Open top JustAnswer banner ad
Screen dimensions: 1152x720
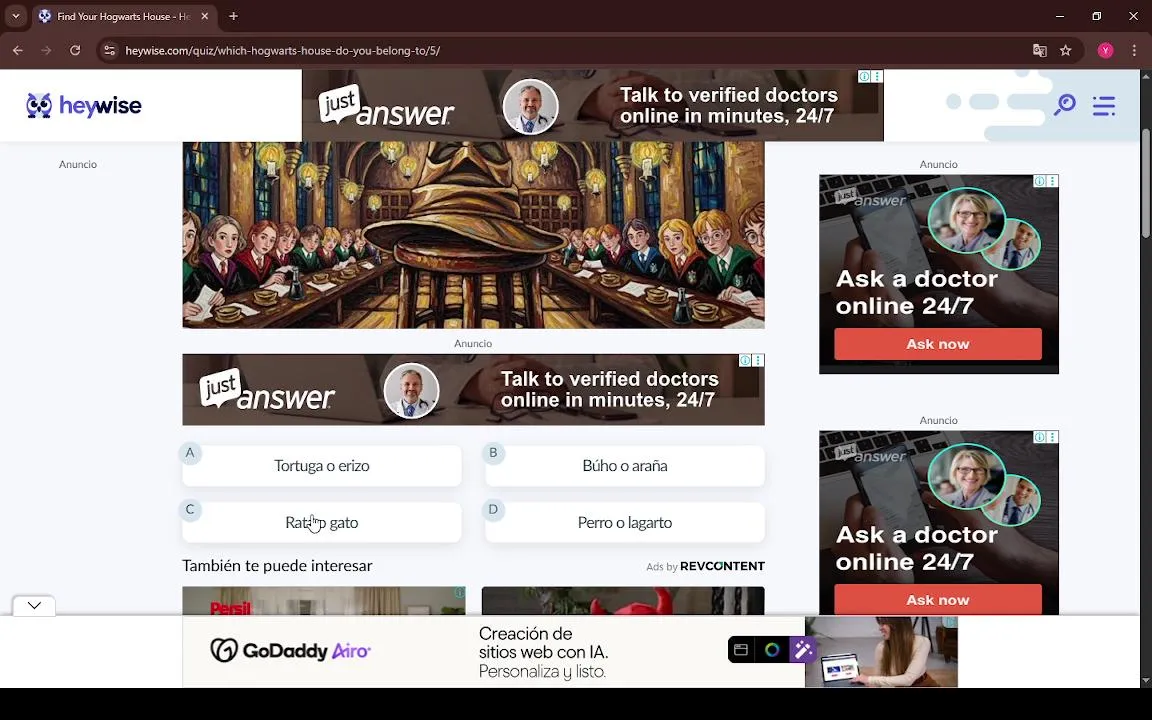pyautogui.click(x=592, y=105)
